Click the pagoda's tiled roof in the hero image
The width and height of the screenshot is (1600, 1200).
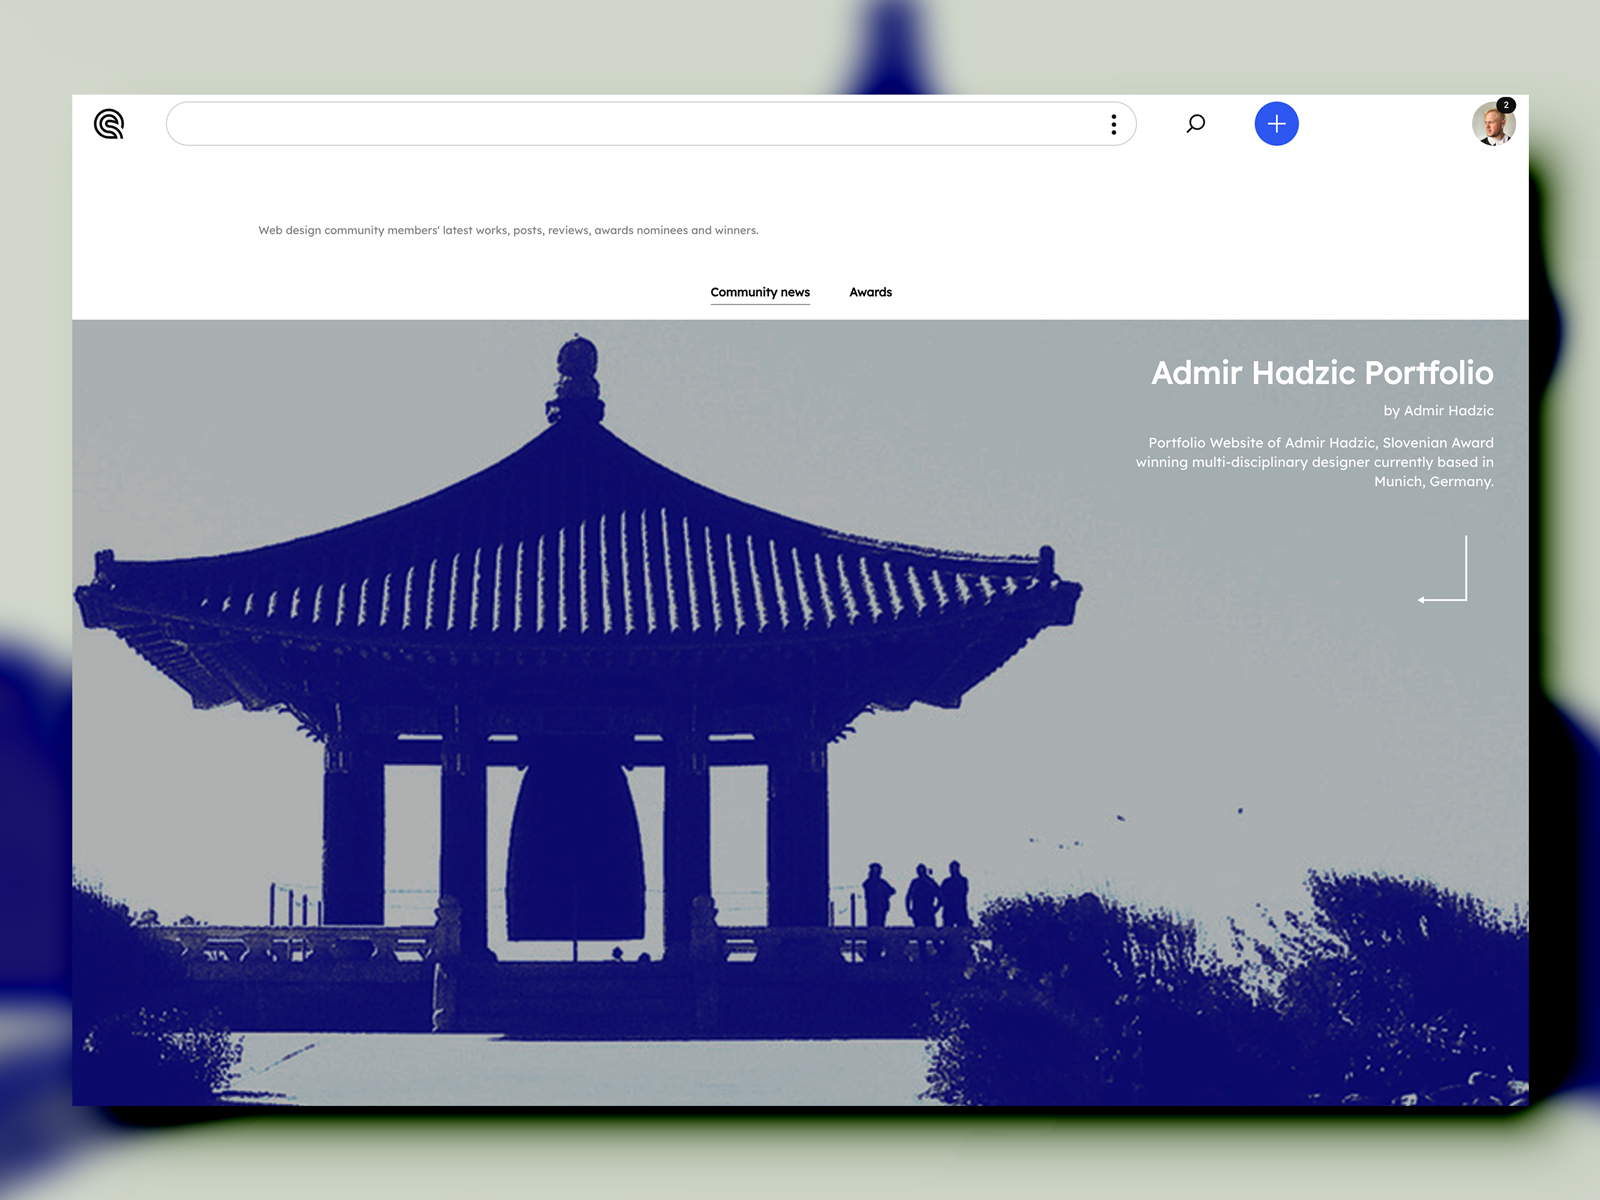[580, 560]
